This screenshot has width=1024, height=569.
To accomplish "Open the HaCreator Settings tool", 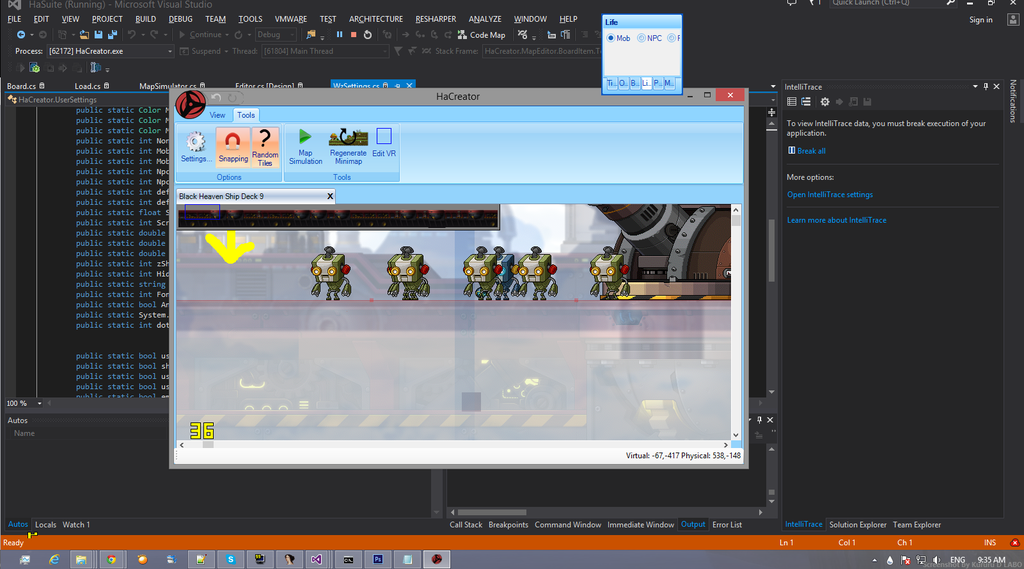I will click(x=195, y=146).
